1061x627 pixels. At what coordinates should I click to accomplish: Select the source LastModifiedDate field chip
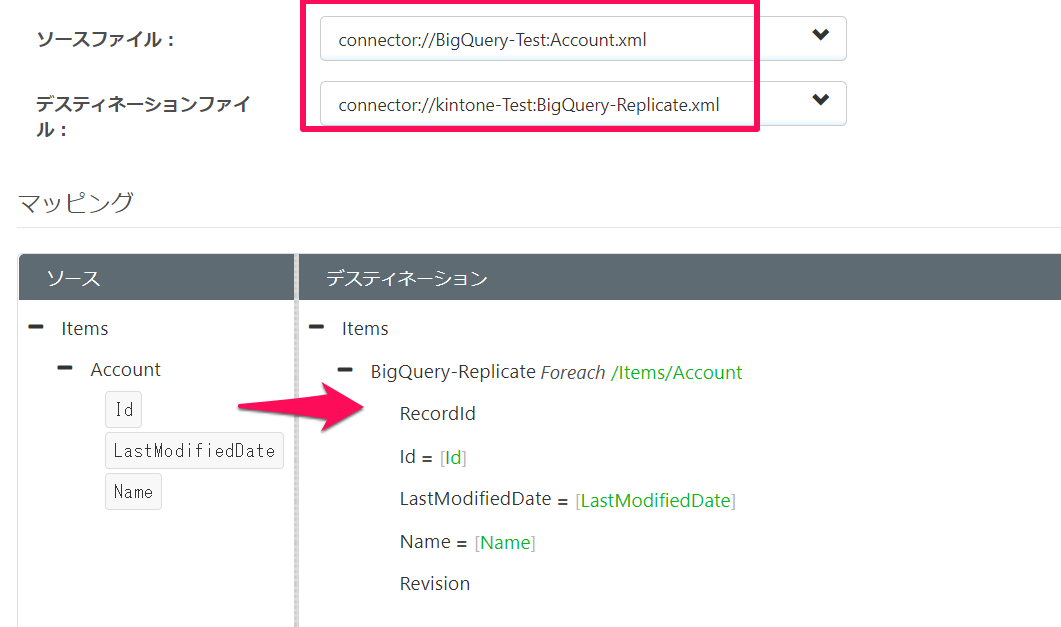tap(194, 450)
